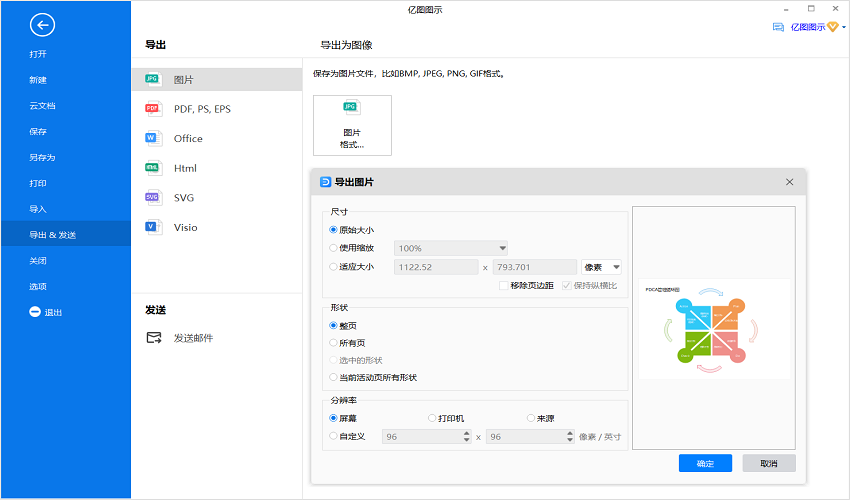Open the 云文档 menu item
The image size is (850, 500).
(42, 106)
